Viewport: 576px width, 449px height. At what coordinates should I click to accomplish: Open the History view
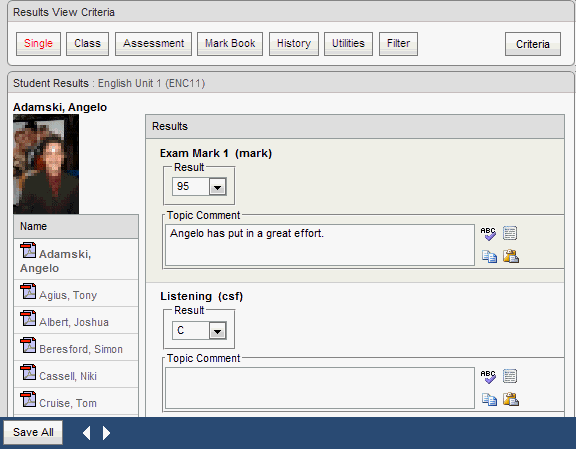pos(294,44)
